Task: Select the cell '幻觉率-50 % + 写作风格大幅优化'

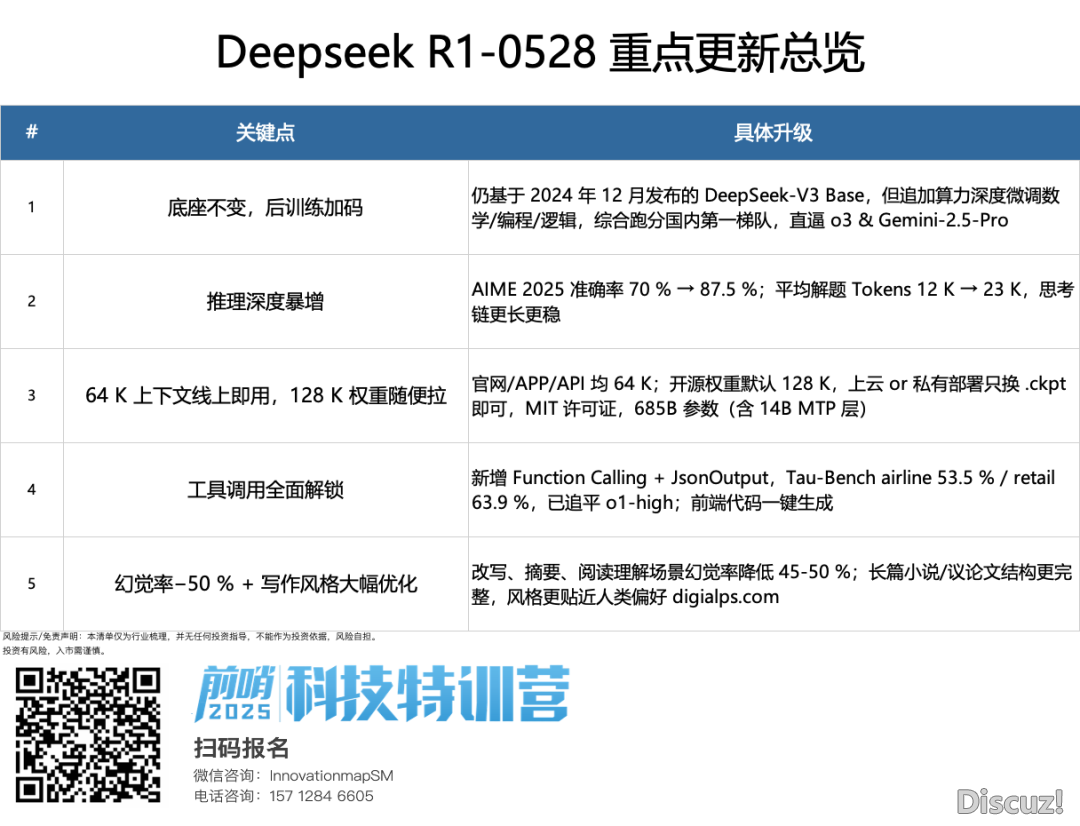Action: (265, 584)
